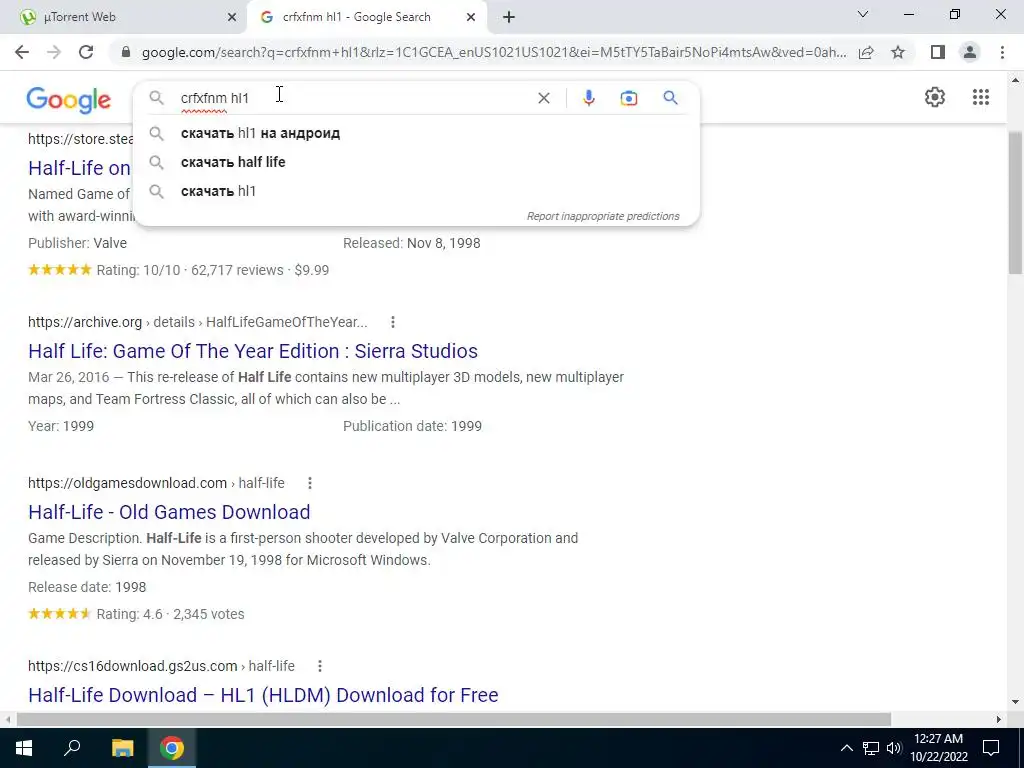This screenshot has width=1024, height=768.
Task: Click the scroll right arrow
Action: click(x=999, y=720)
